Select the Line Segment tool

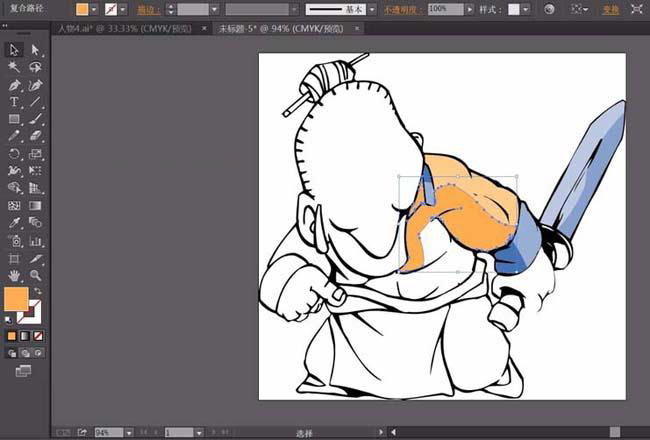(35, 102)
